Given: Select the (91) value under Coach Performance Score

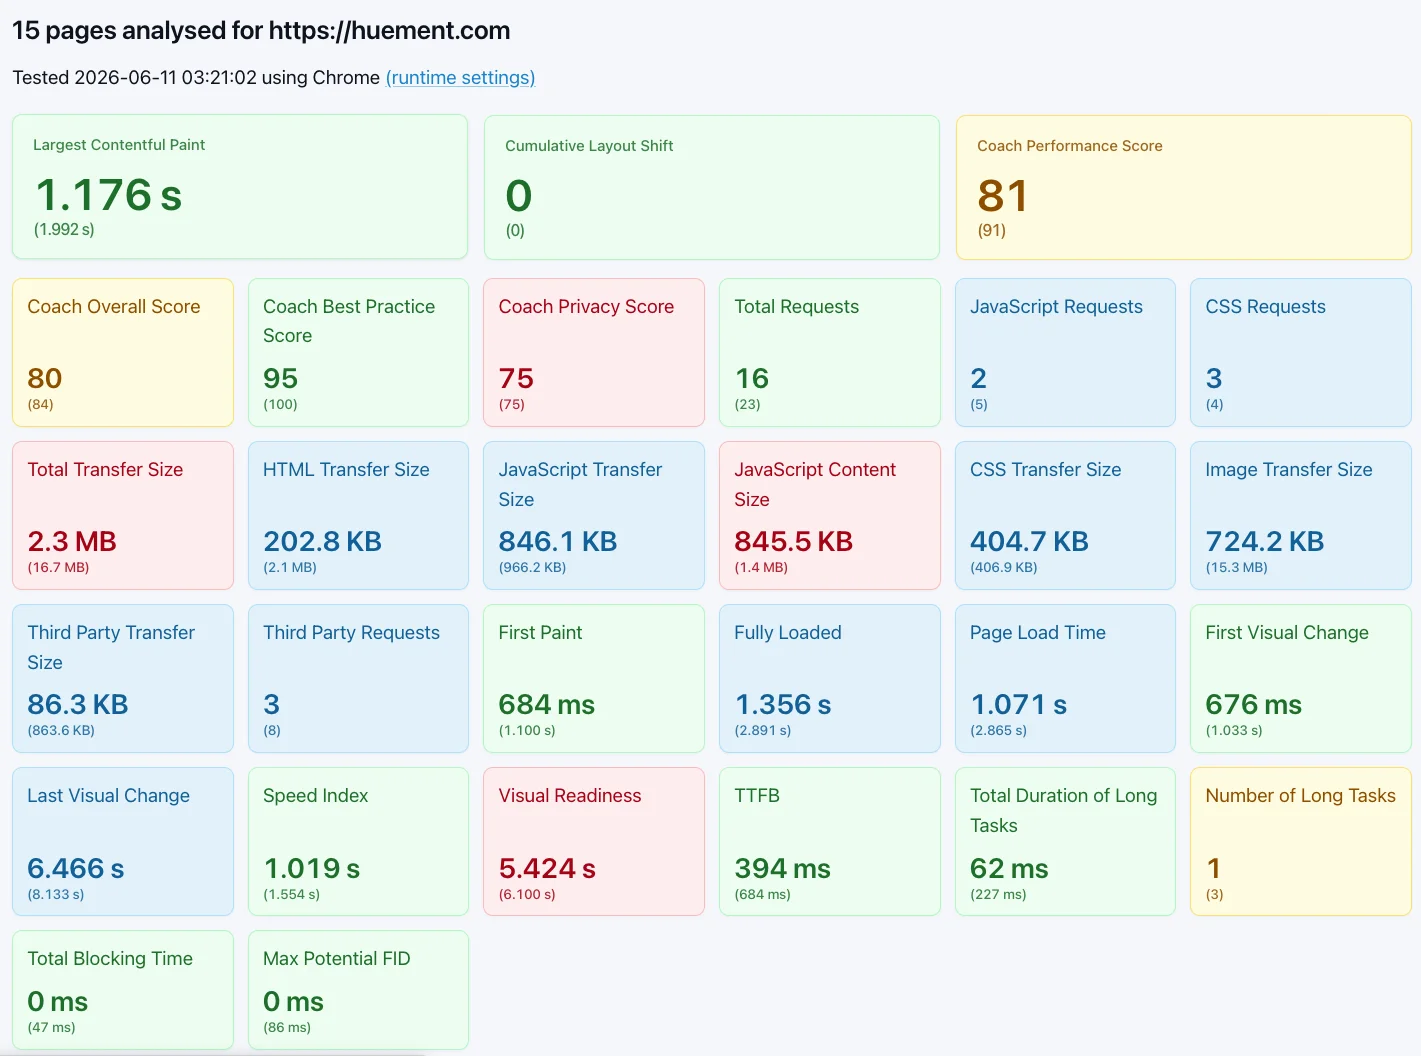Looking at the screenshot, I should 992,230.
